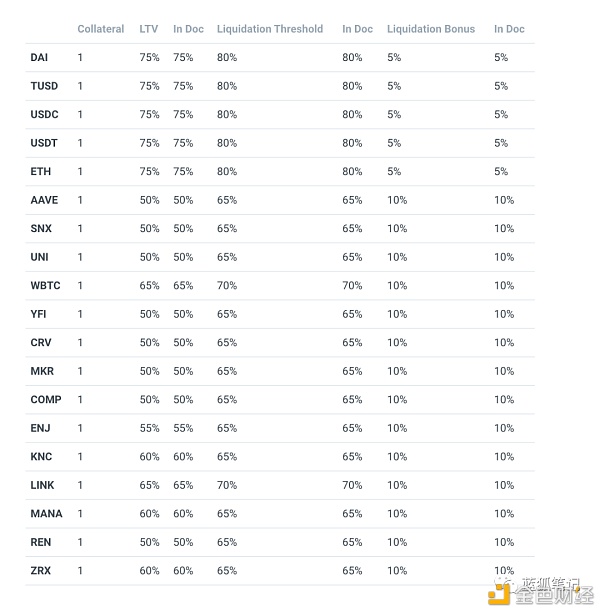Select the Collateral column header
The width and height of the screenshot is (600, 611).
[101, 29]
